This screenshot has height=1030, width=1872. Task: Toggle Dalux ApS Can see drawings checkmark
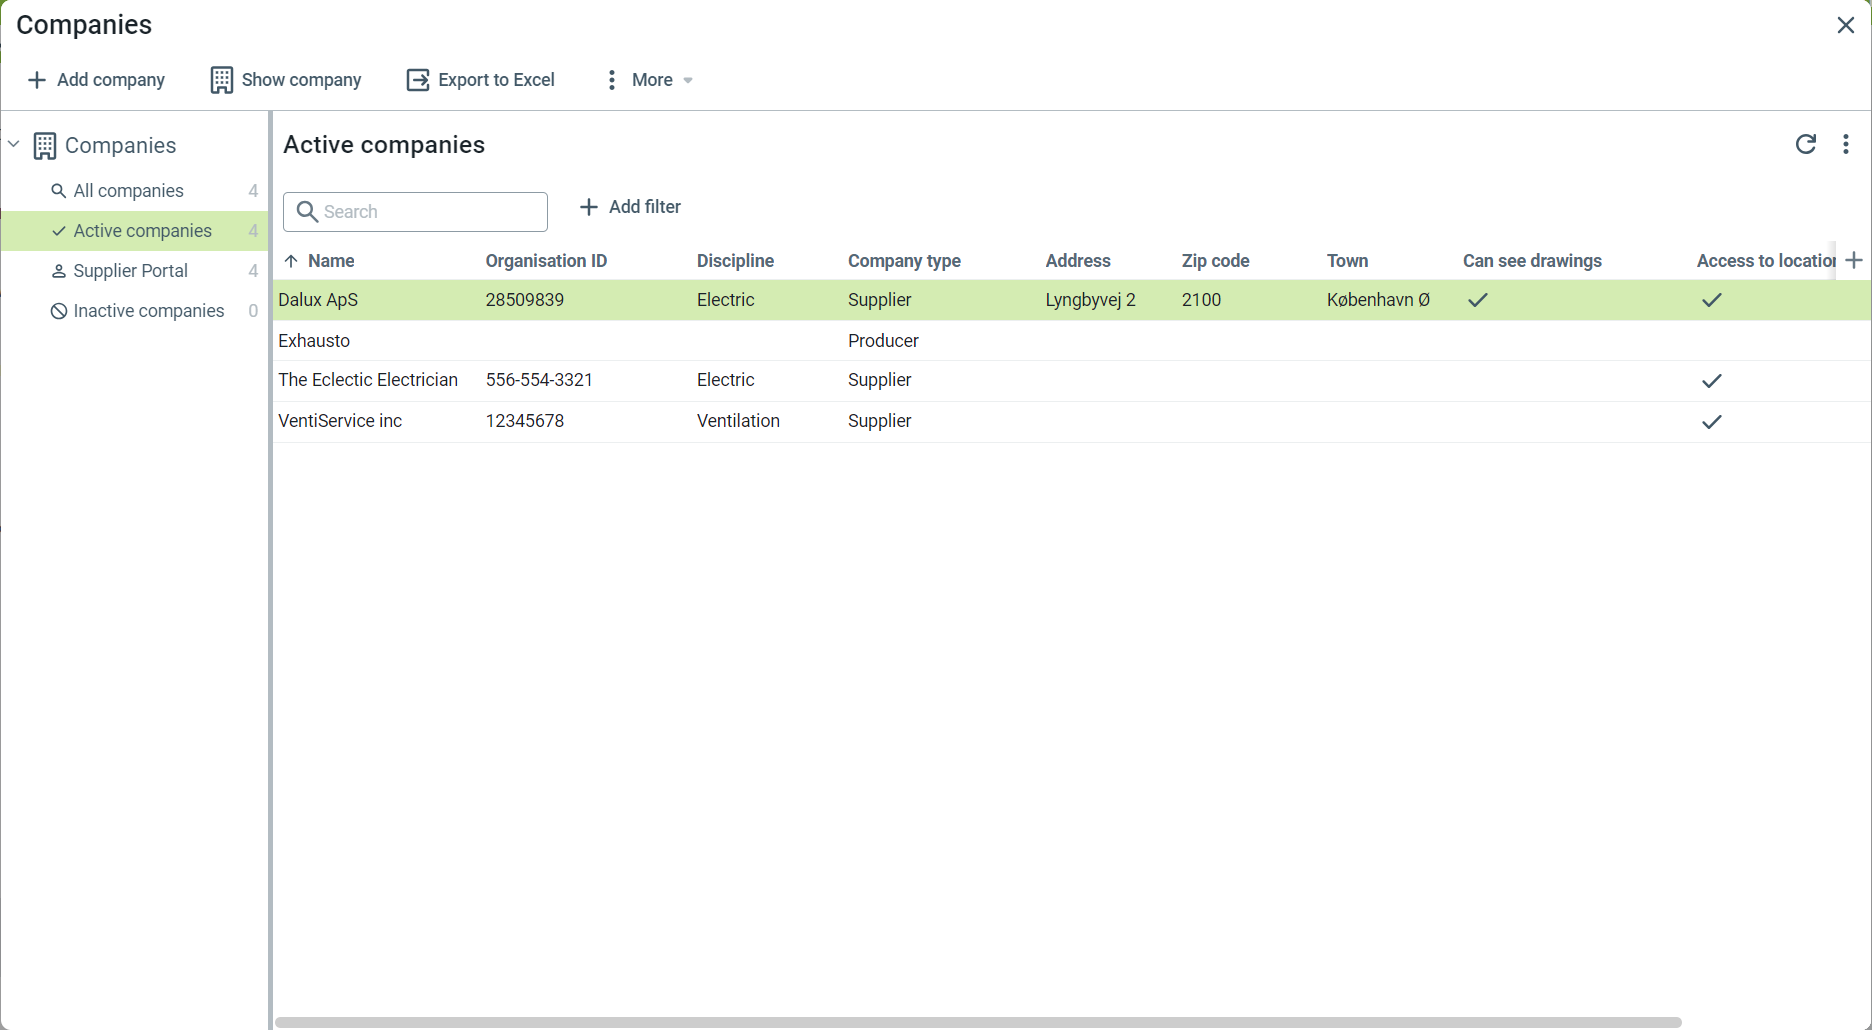tap(1477, 300)
